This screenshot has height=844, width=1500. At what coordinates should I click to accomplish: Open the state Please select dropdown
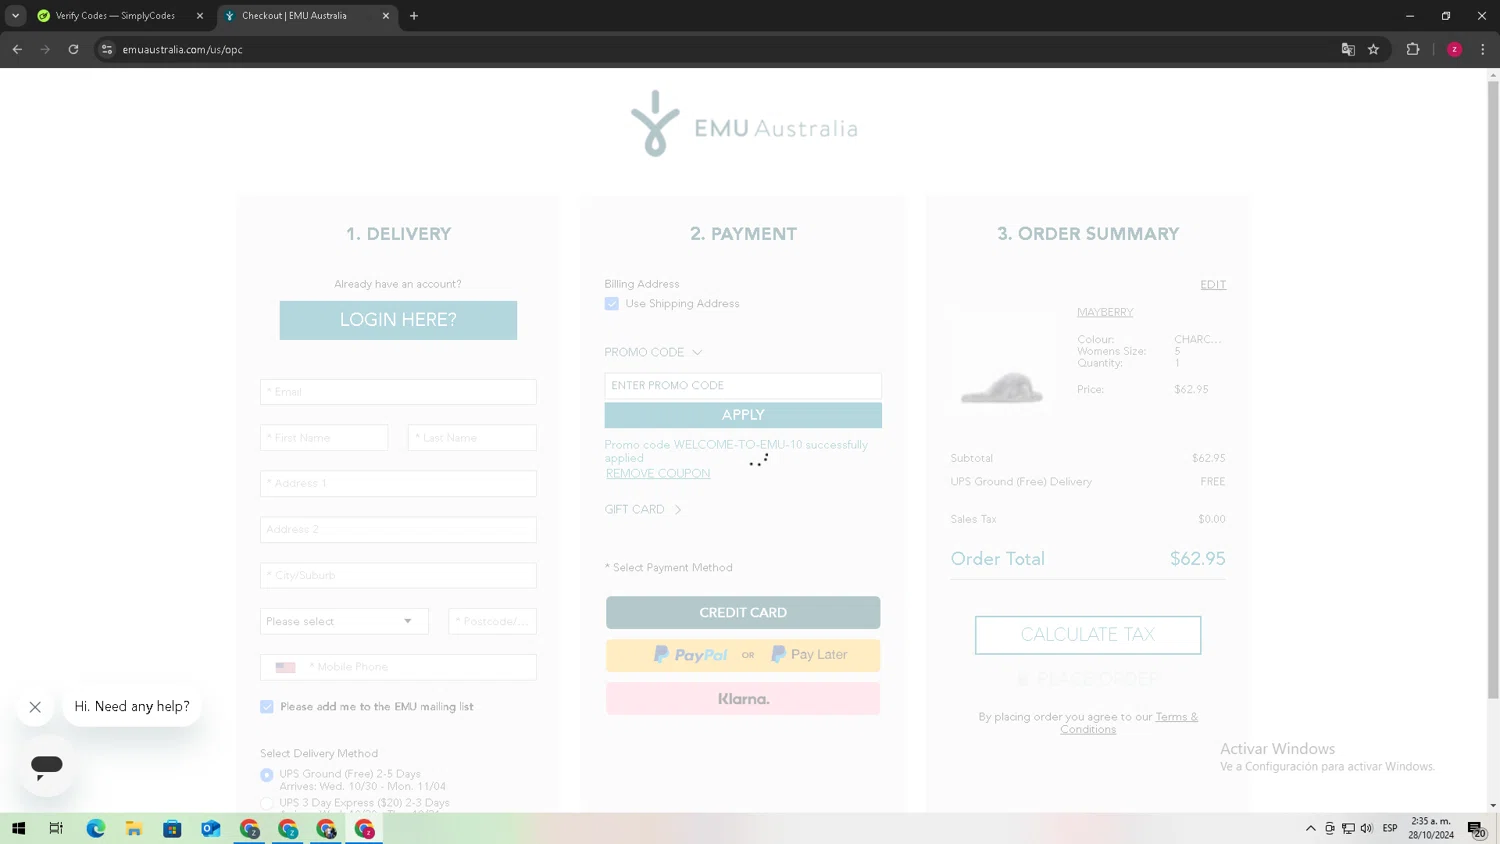[344, 621]
